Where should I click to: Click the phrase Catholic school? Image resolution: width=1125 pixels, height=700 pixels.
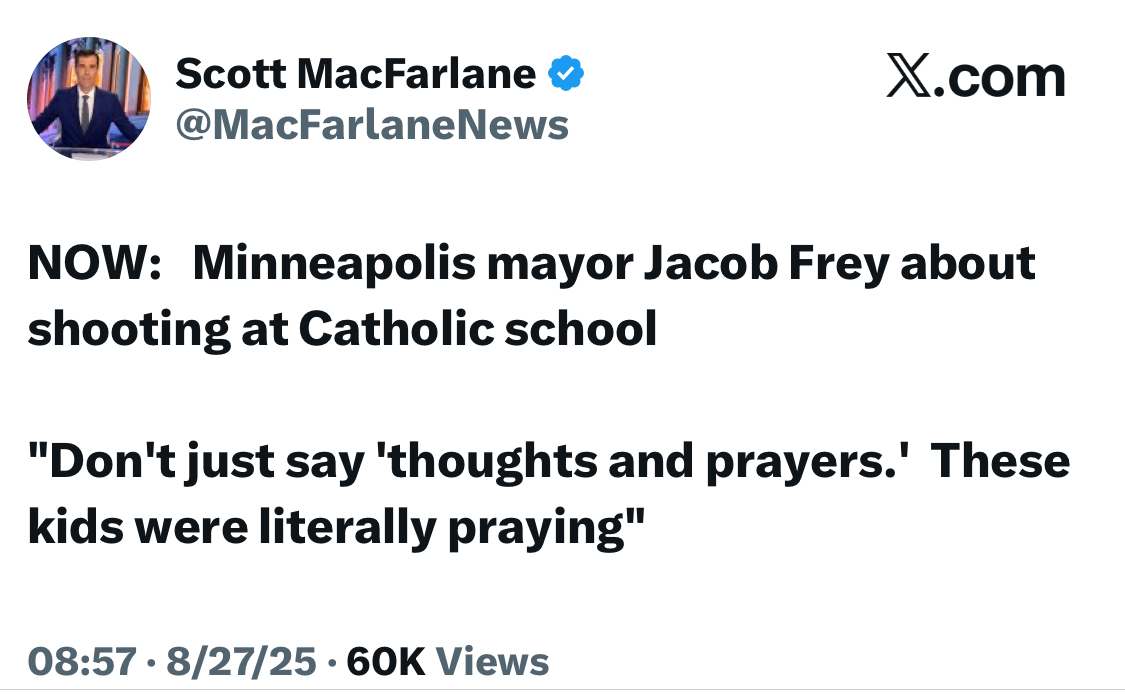478,329
